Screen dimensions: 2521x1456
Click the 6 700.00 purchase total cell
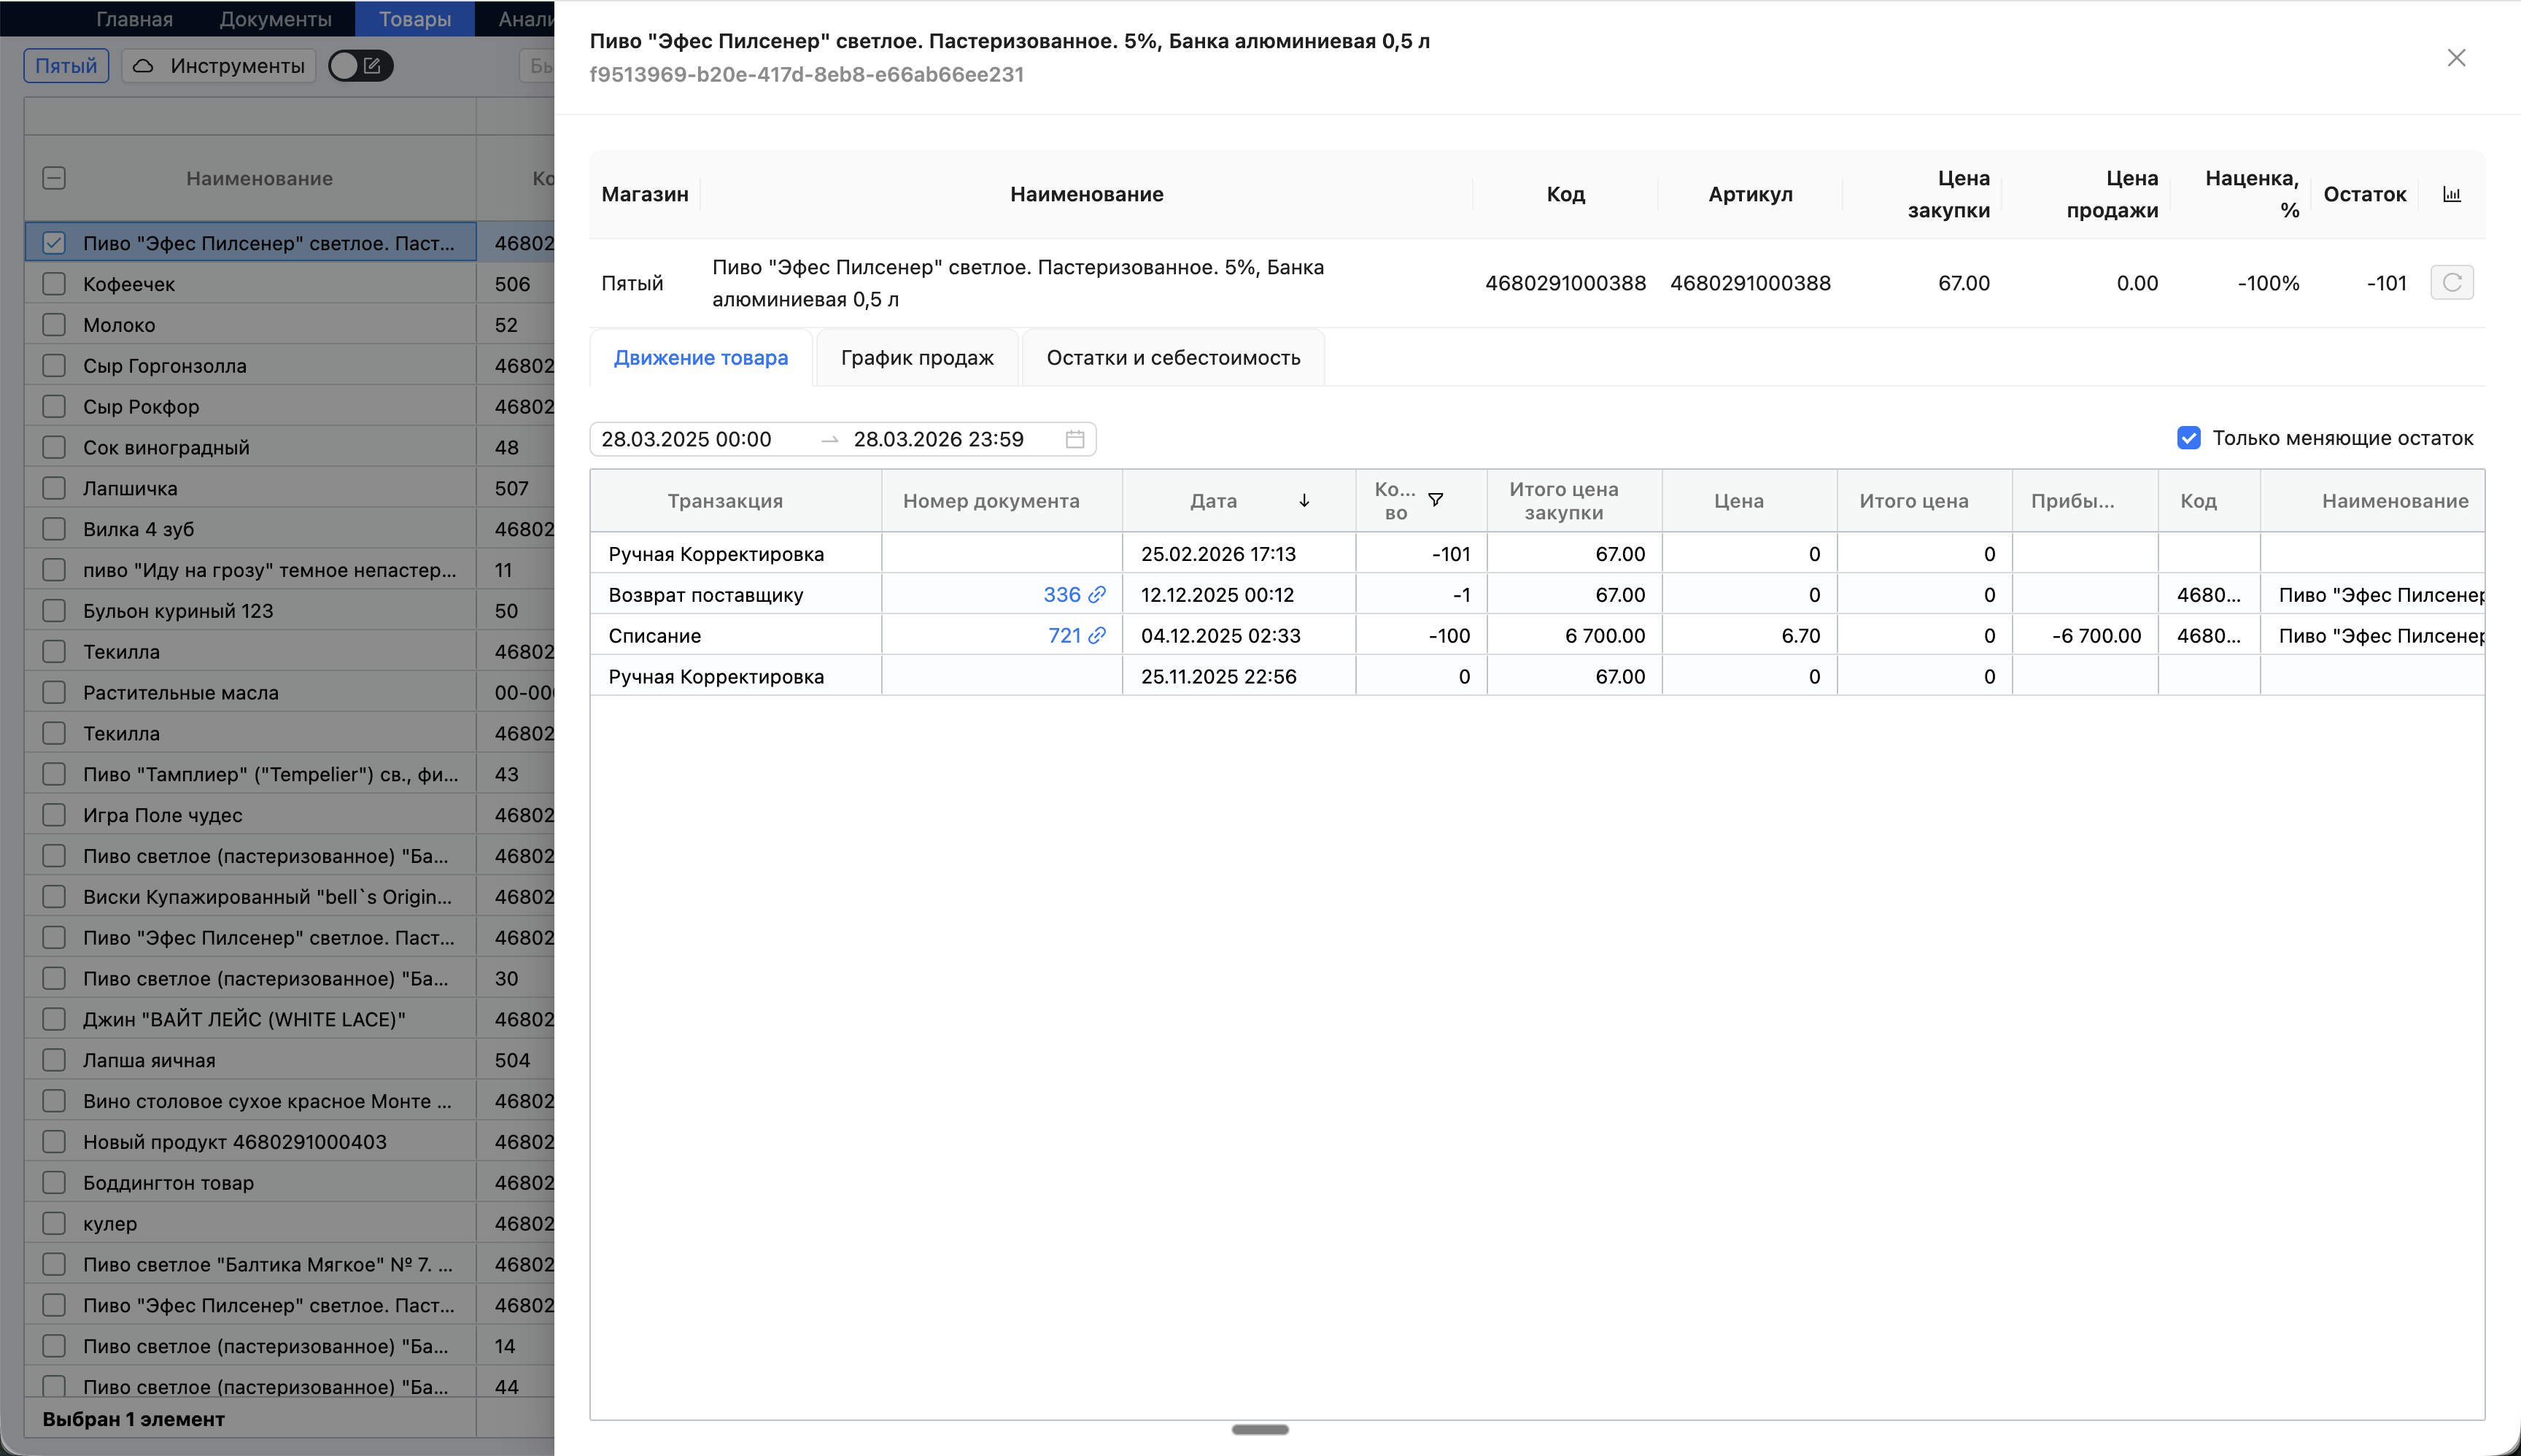1574,636
